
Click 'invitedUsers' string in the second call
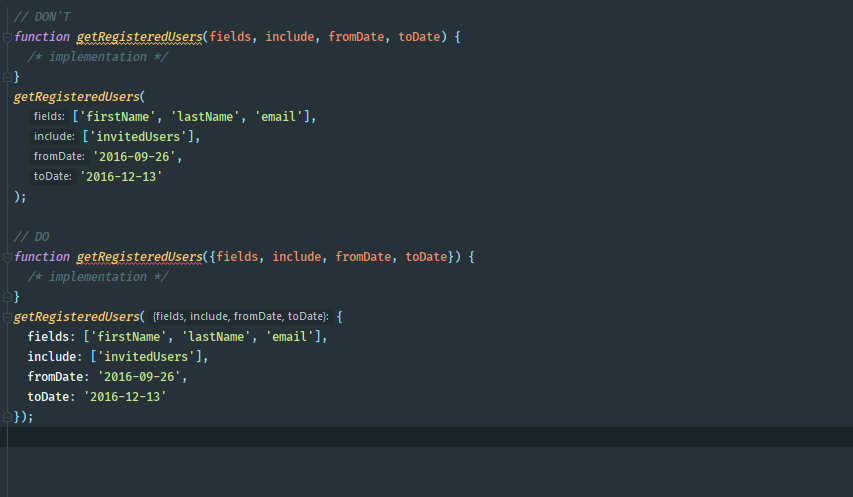[x=141, y=357]
